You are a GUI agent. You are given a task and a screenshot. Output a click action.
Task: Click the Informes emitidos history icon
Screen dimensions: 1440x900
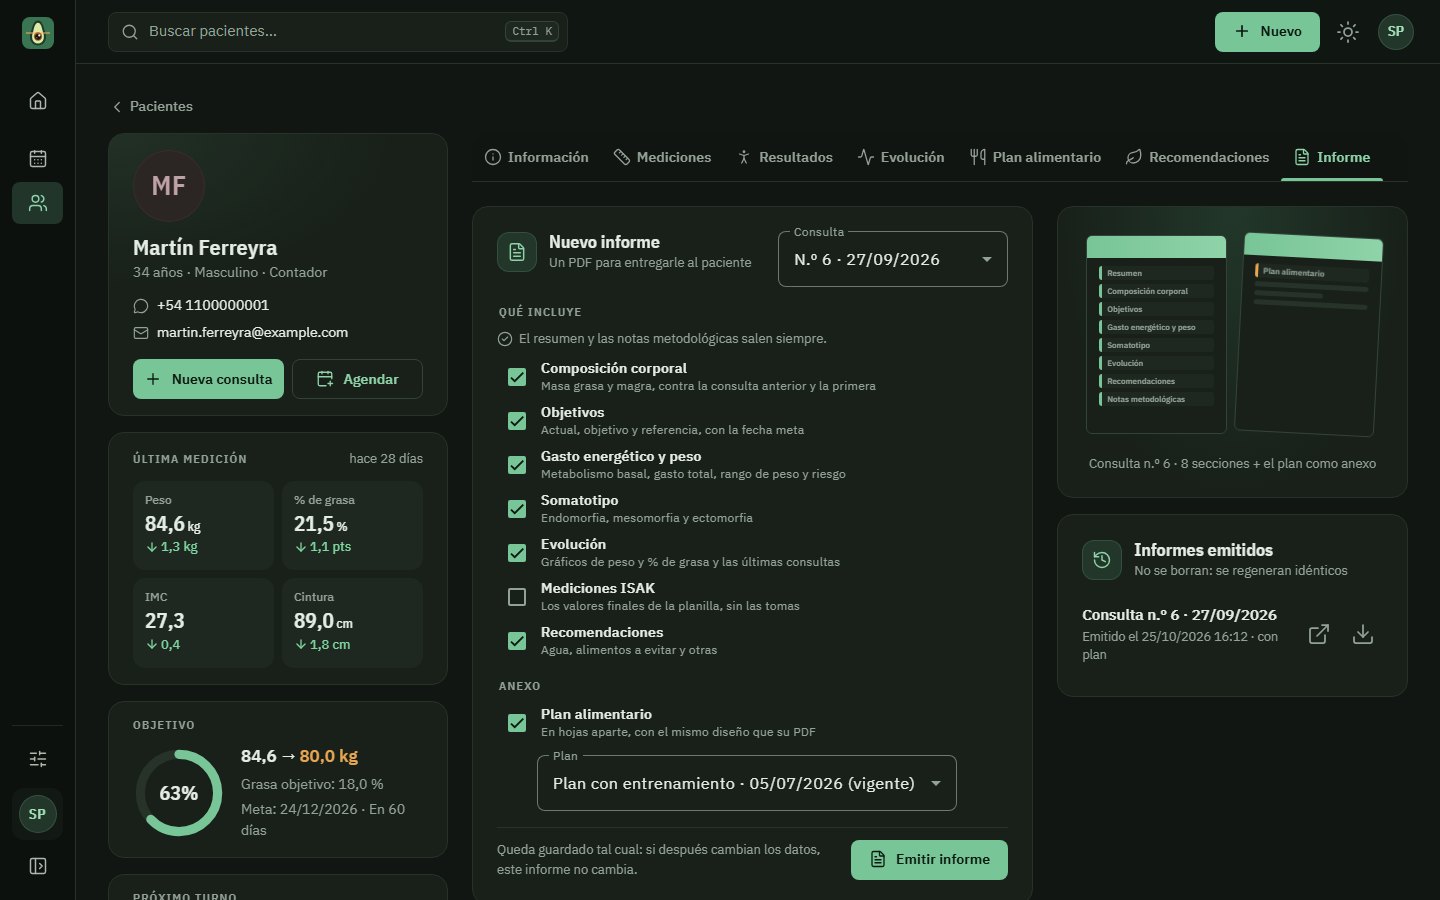1102,560
